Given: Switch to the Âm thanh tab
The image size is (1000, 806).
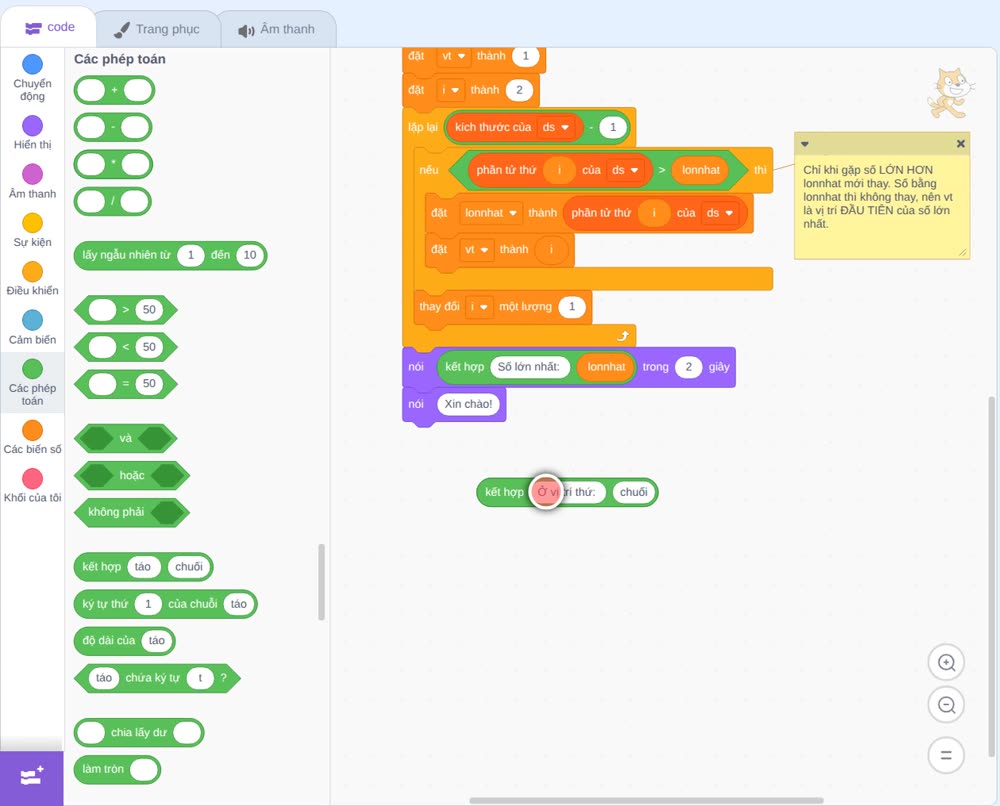Looking at the screenshot, I should point(277,29).
